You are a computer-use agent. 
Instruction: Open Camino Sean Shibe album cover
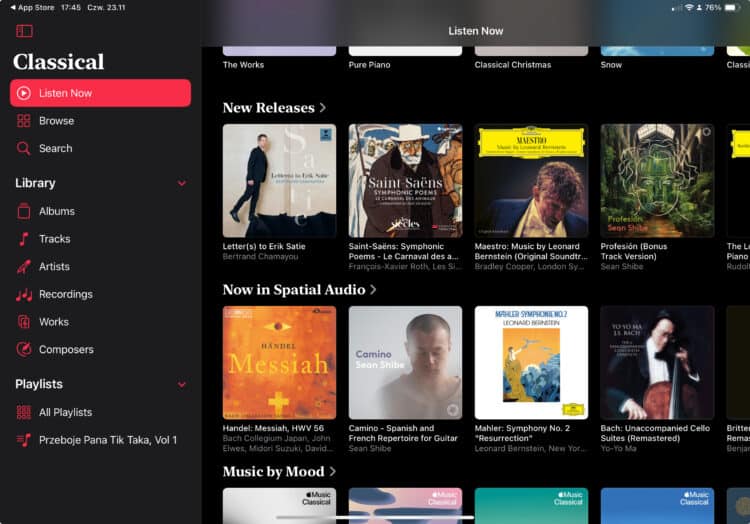click(x=406, y=363)
